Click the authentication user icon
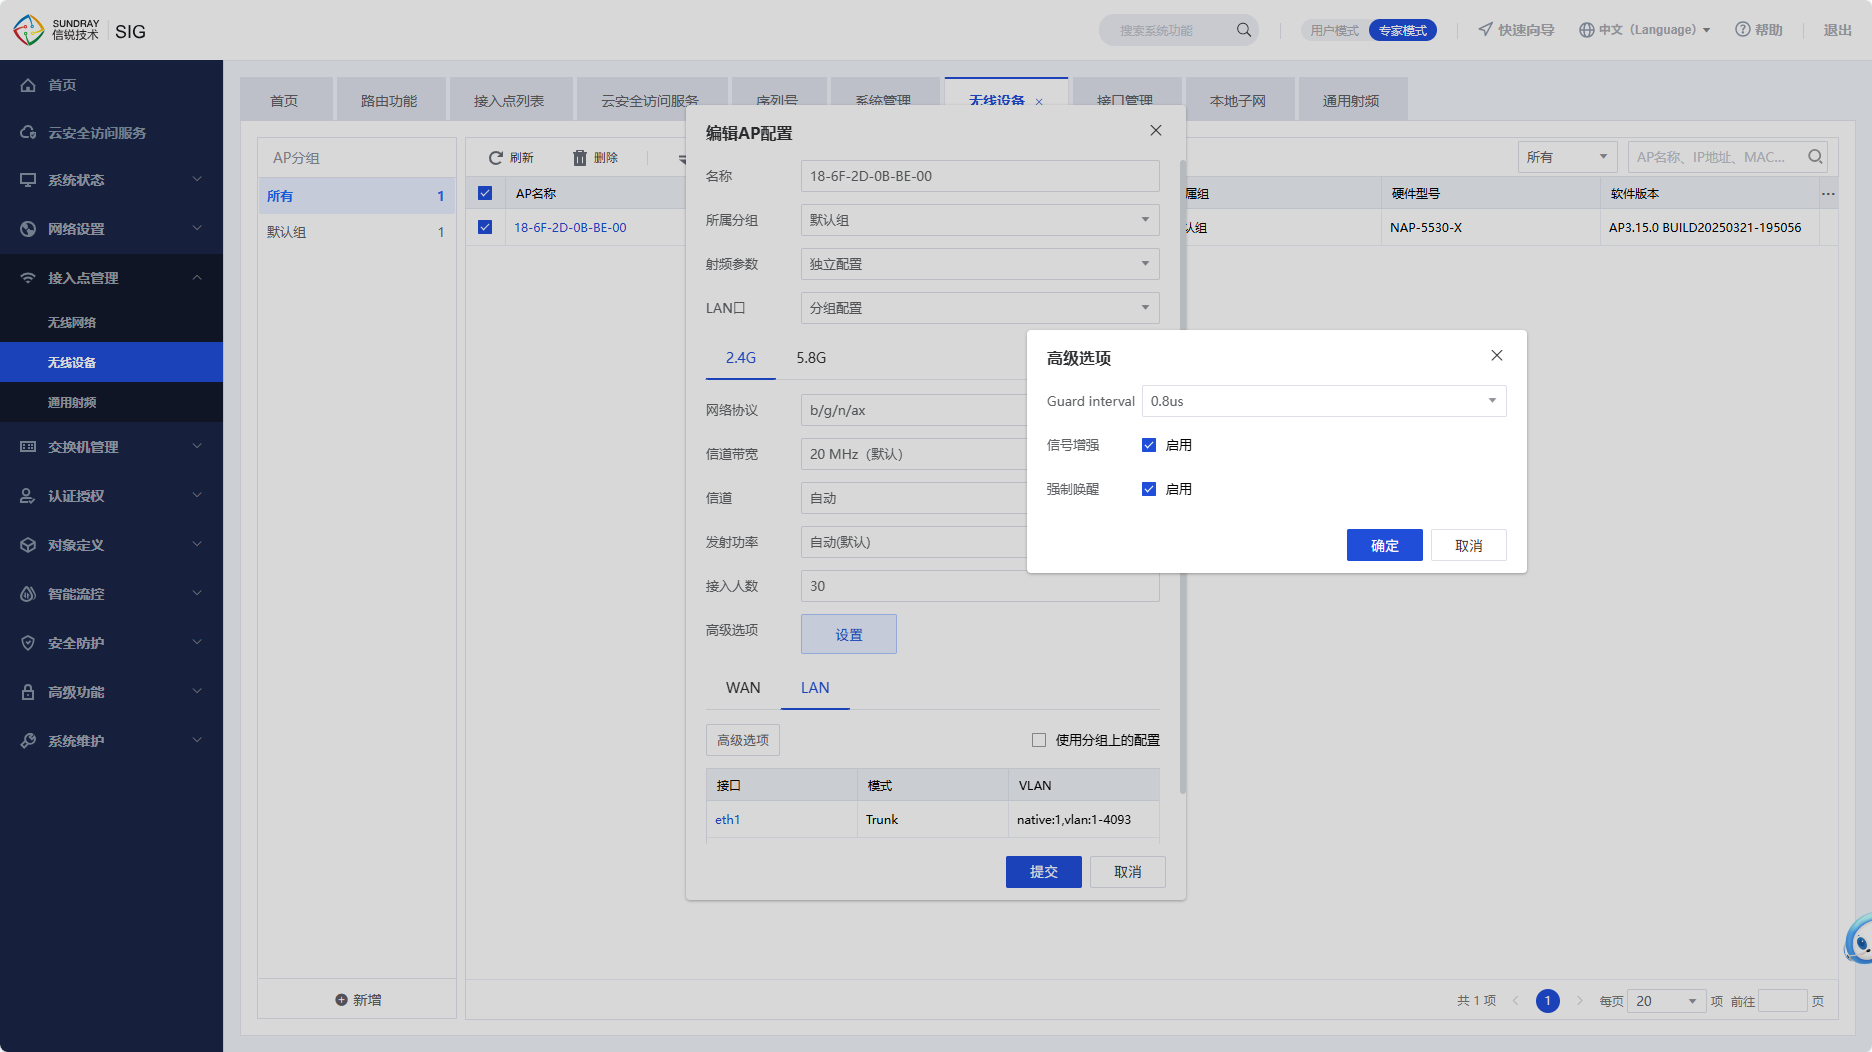This screenshot has width=1872, height=1052. tap(28, 496)
